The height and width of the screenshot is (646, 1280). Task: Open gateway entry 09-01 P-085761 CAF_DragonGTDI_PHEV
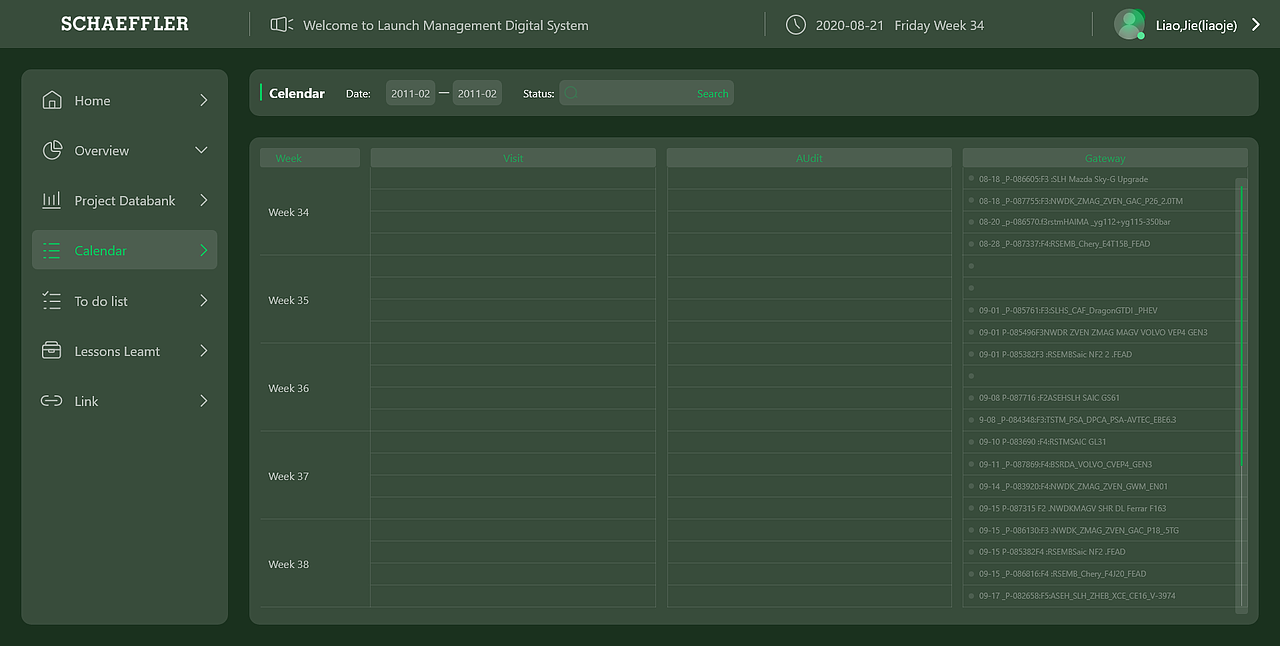pyautogui.click(x=1068, y=310)
